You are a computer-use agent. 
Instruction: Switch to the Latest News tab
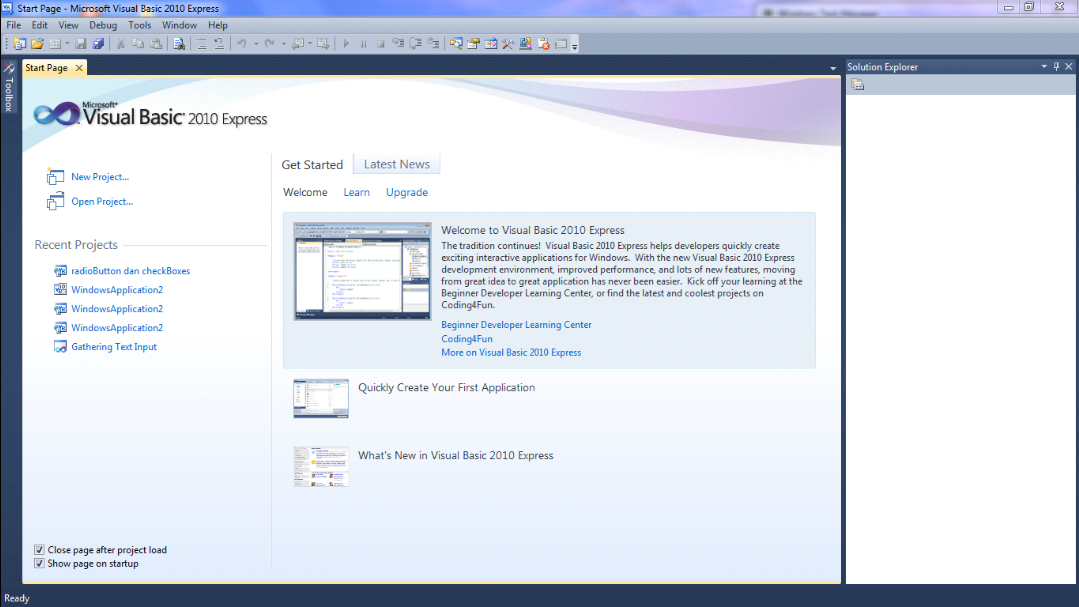point(396,164)
